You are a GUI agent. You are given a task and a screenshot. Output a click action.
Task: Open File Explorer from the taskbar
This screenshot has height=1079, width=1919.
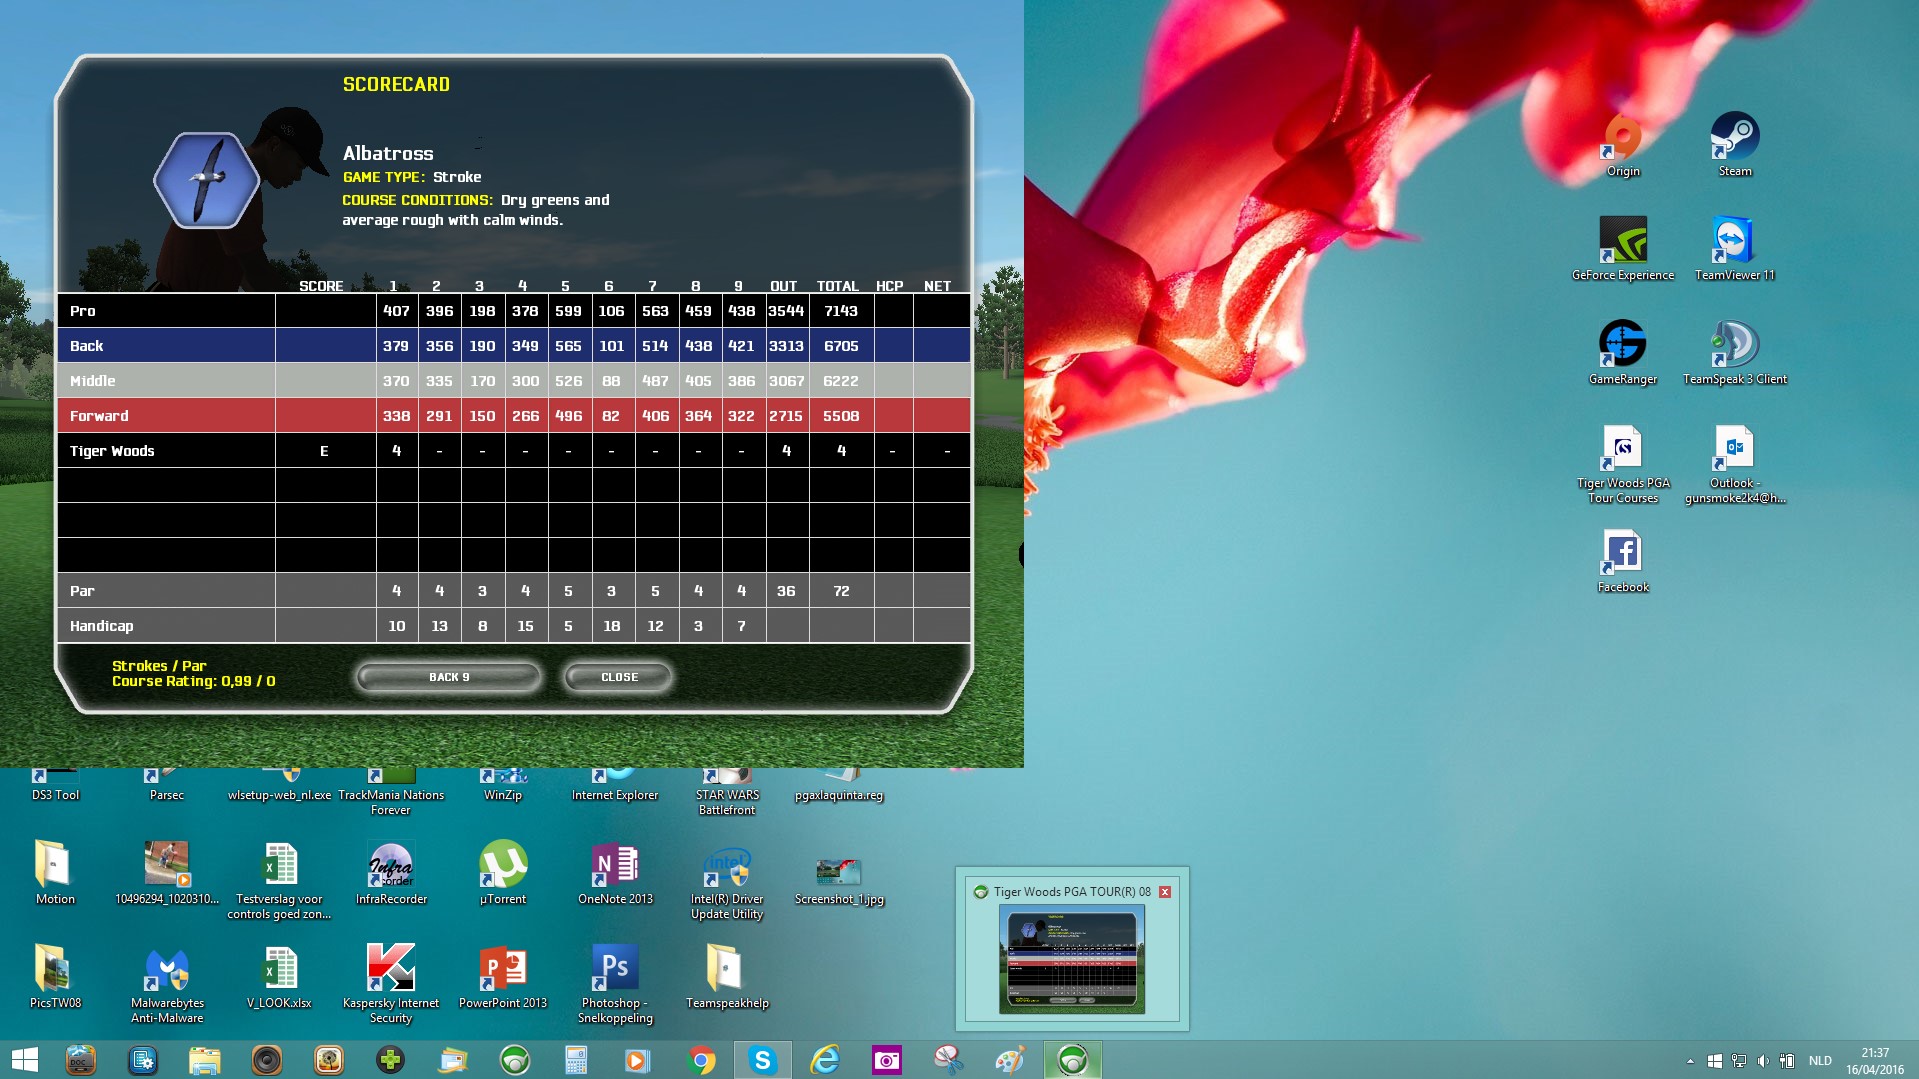(204, 1060)
